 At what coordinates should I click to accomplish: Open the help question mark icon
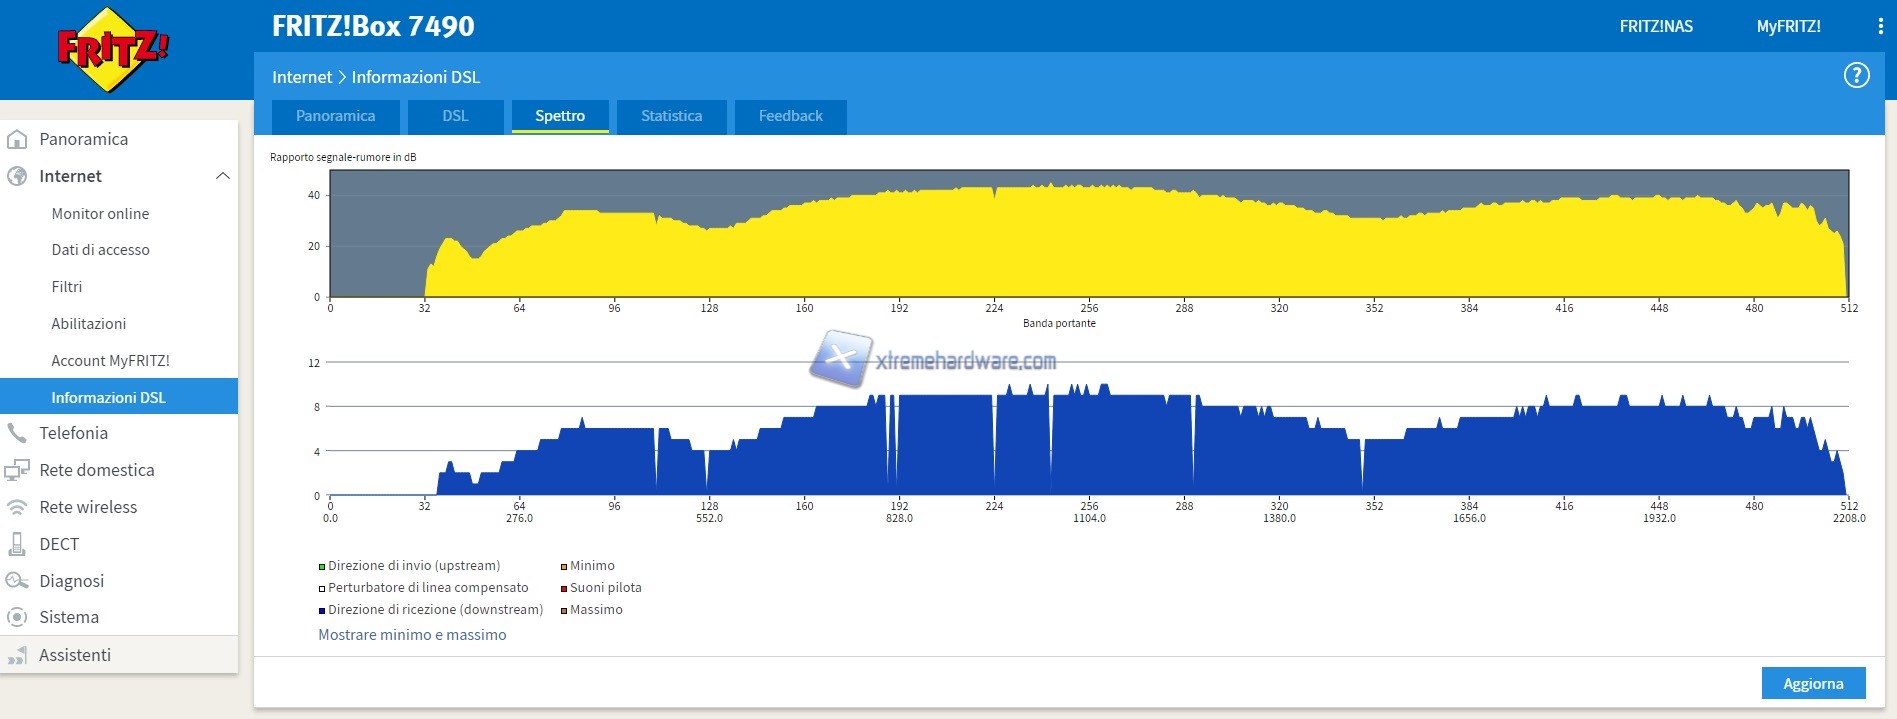click(x=1856, y=76)
